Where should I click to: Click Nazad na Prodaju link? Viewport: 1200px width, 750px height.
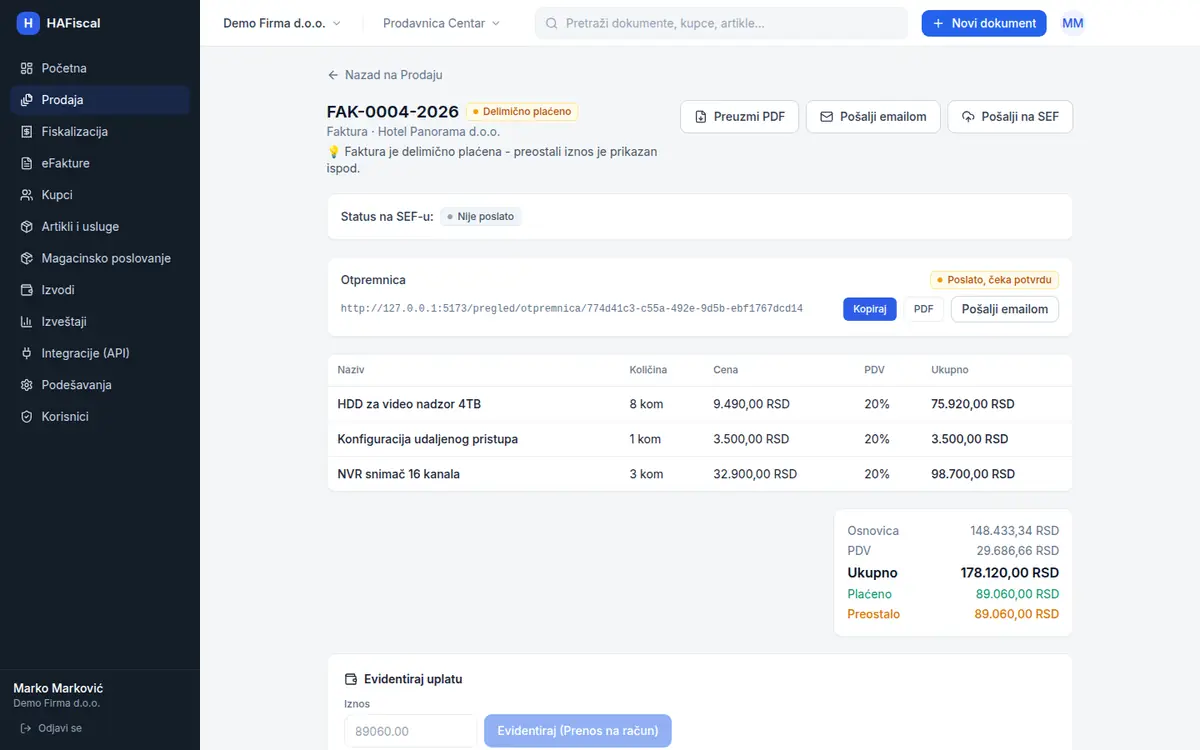click(x=385, y=75)
